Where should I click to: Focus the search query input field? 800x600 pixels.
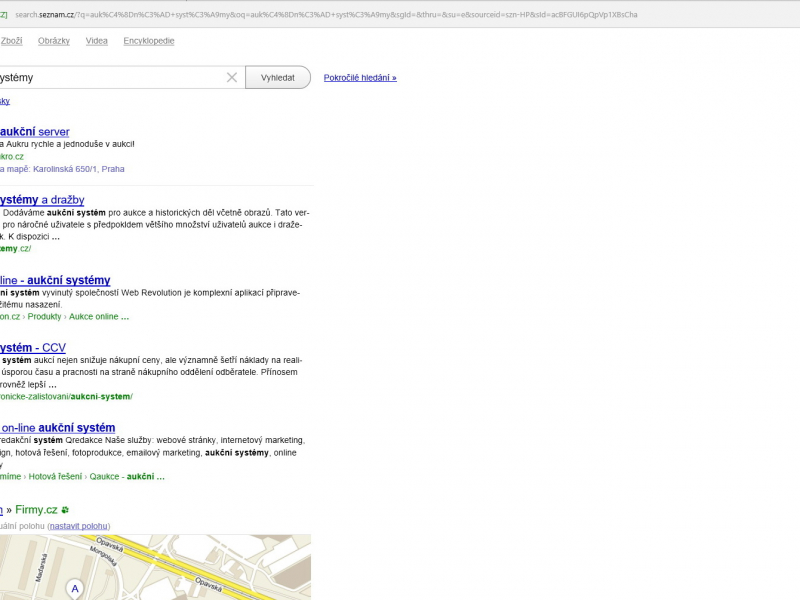pos(110,77)
